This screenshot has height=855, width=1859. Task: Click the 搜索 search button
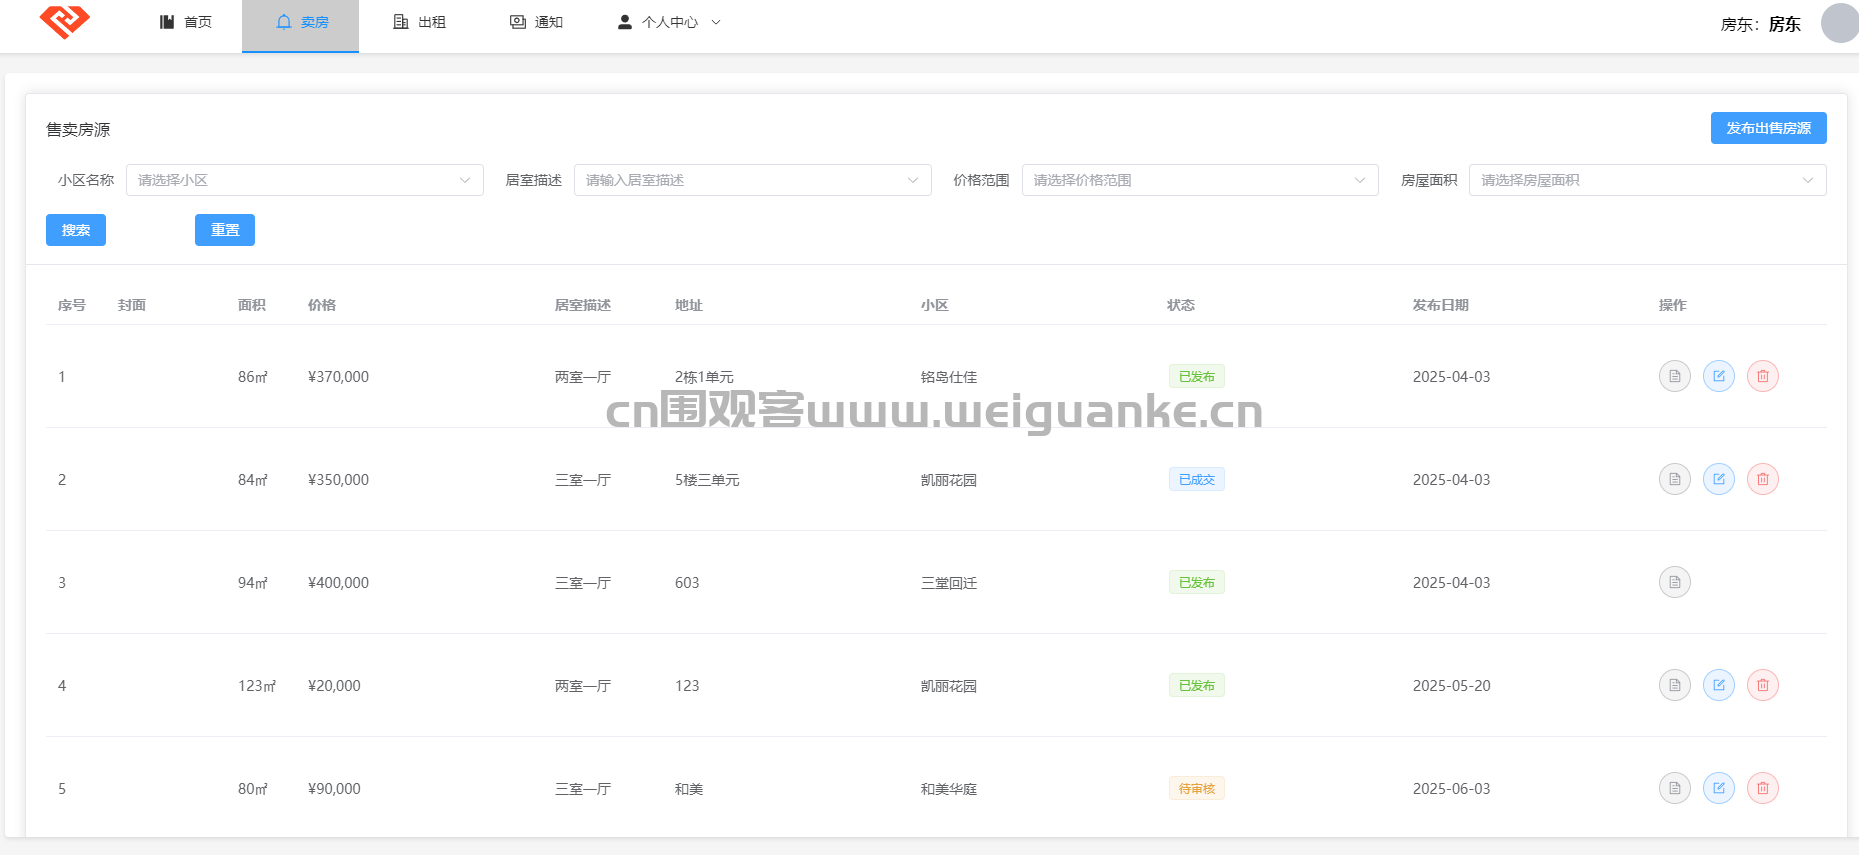[76, 230]
